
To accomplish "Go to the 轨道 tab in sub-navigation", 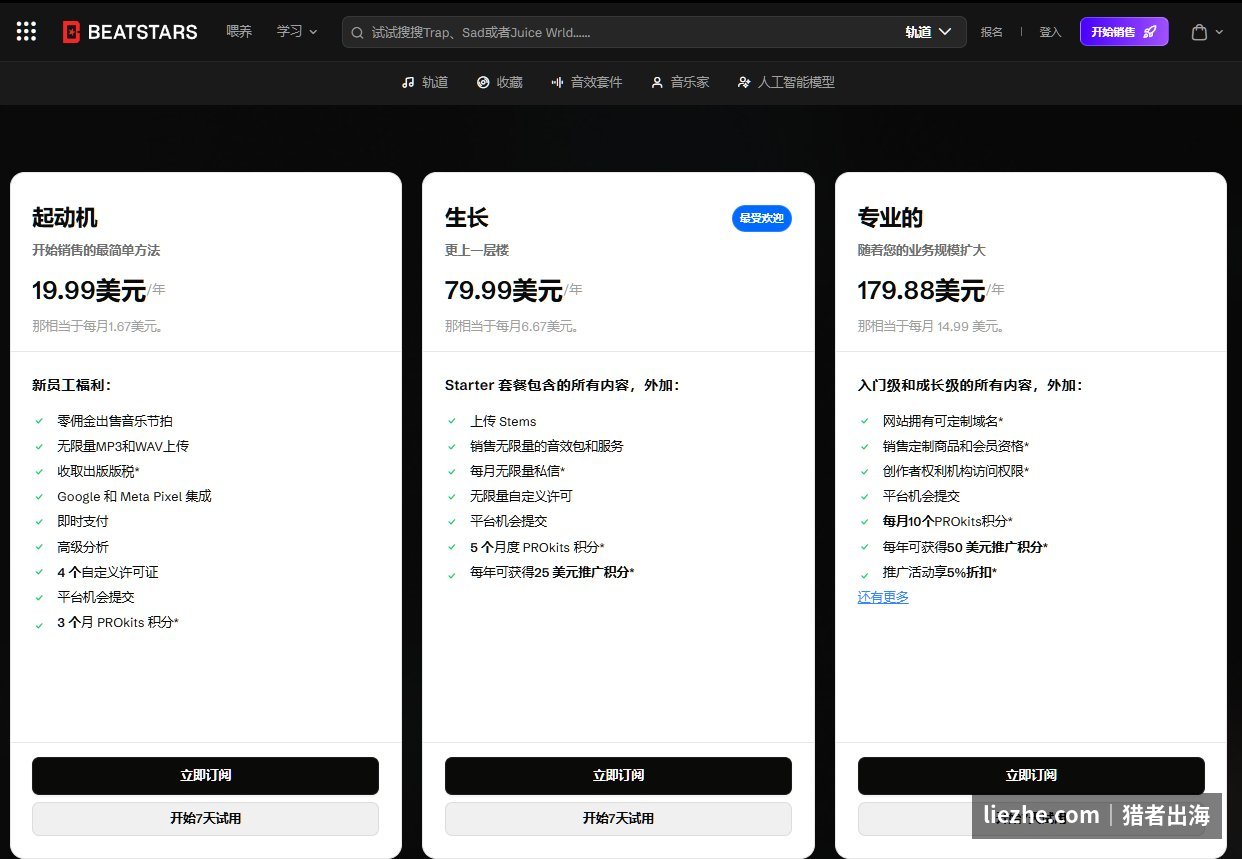I will coord(424,82).
